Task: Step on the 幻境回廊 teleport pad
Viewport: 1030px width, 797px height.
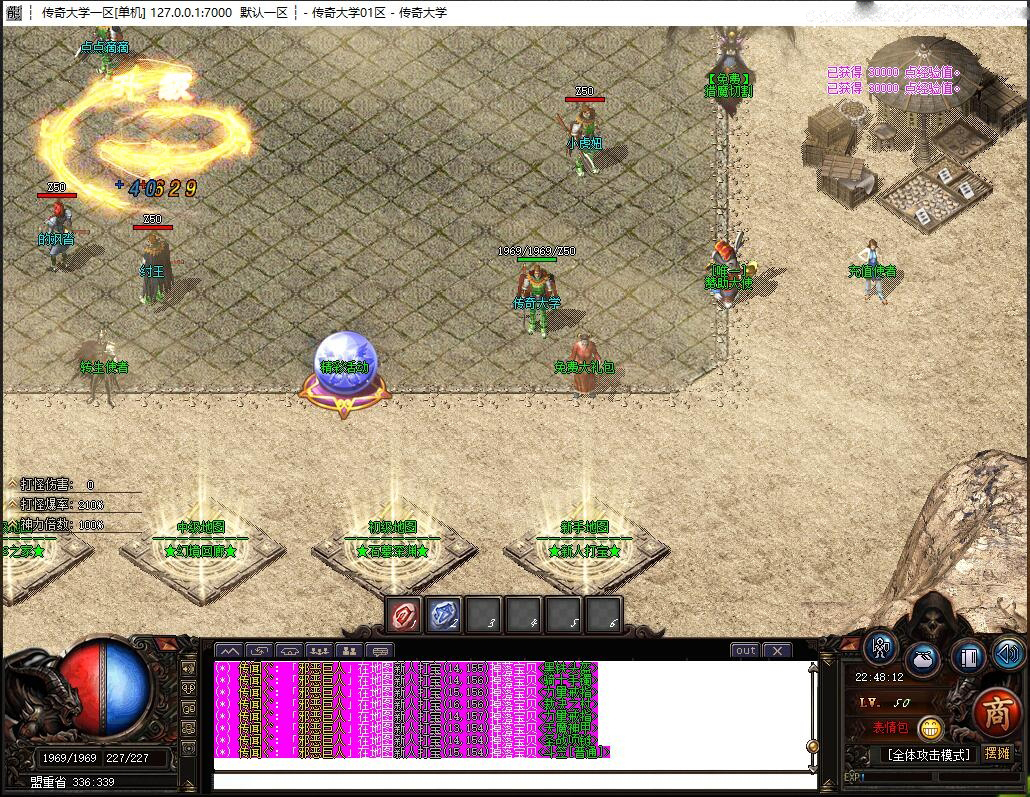Action: coord(201,552)
